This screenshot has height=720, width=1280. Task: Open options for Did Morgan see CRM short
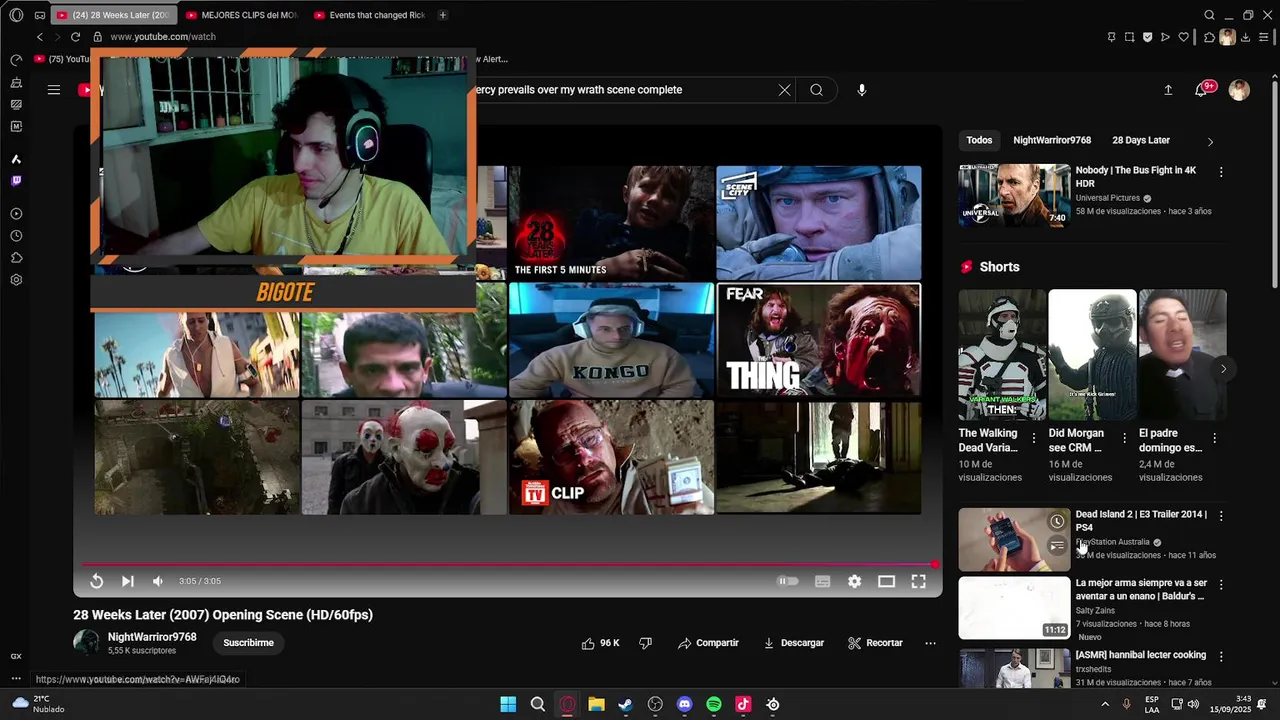point(1124,438)
